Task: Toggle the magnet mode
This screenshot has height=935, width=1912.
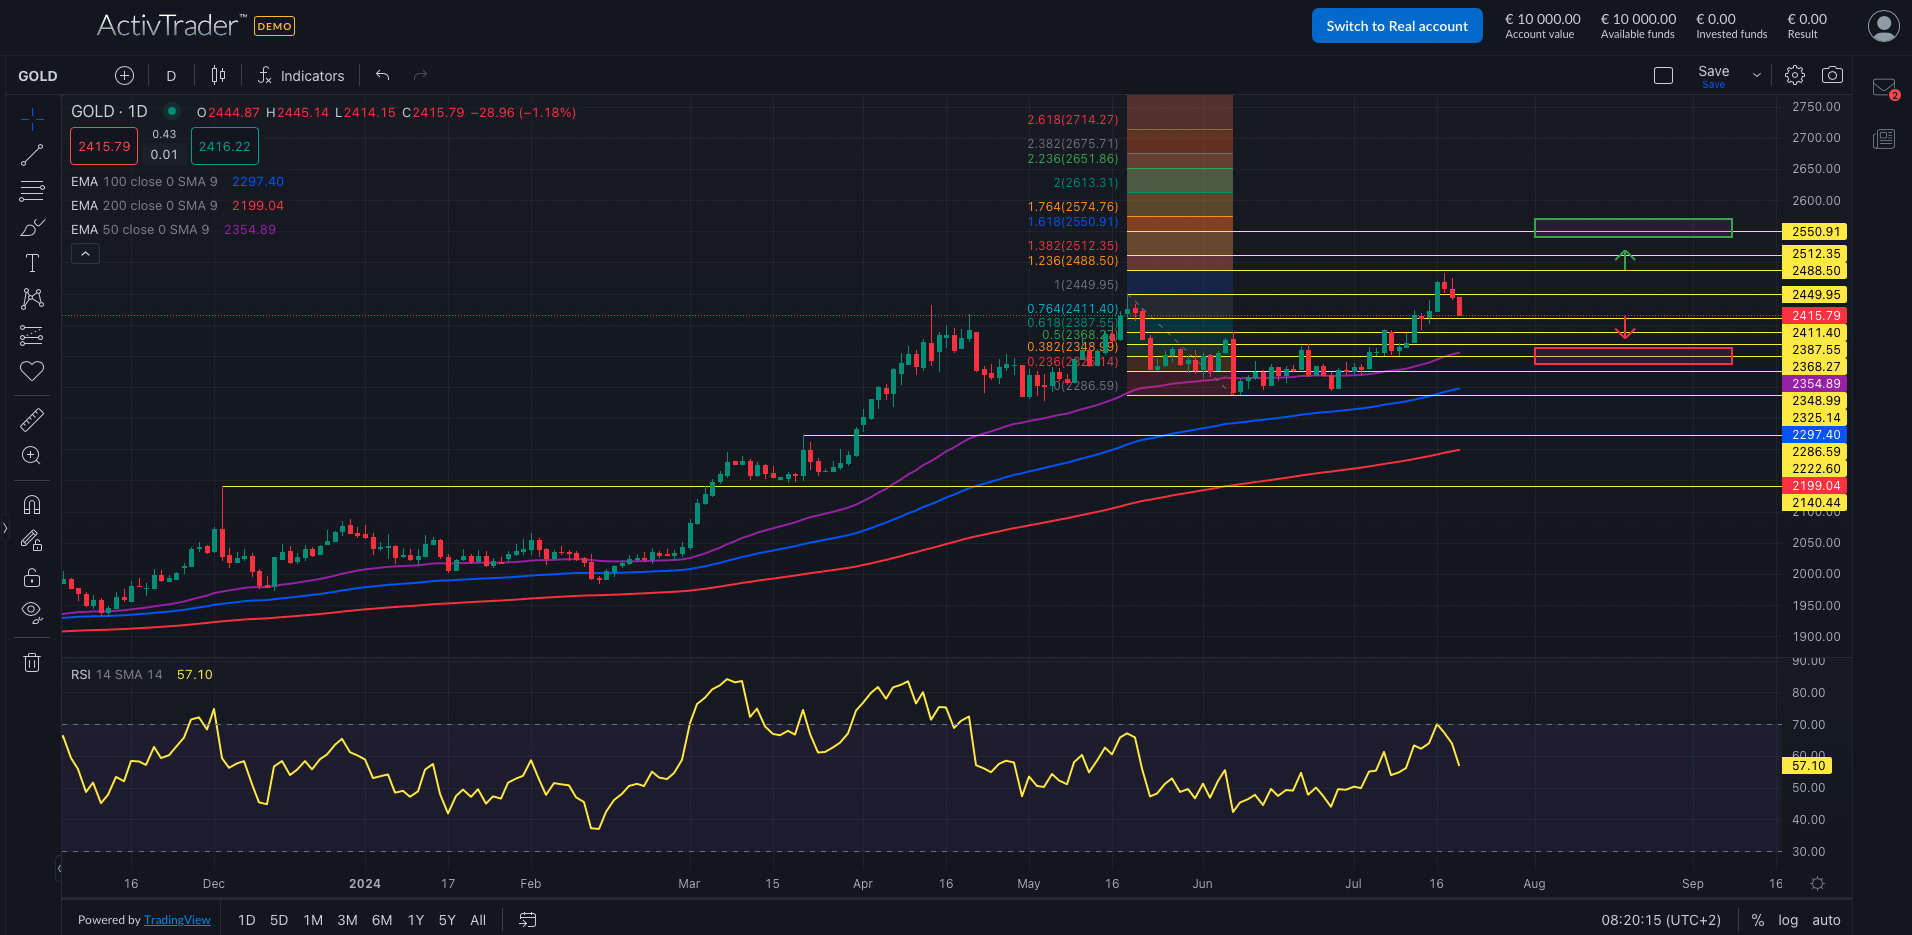Action: [32, 505]
